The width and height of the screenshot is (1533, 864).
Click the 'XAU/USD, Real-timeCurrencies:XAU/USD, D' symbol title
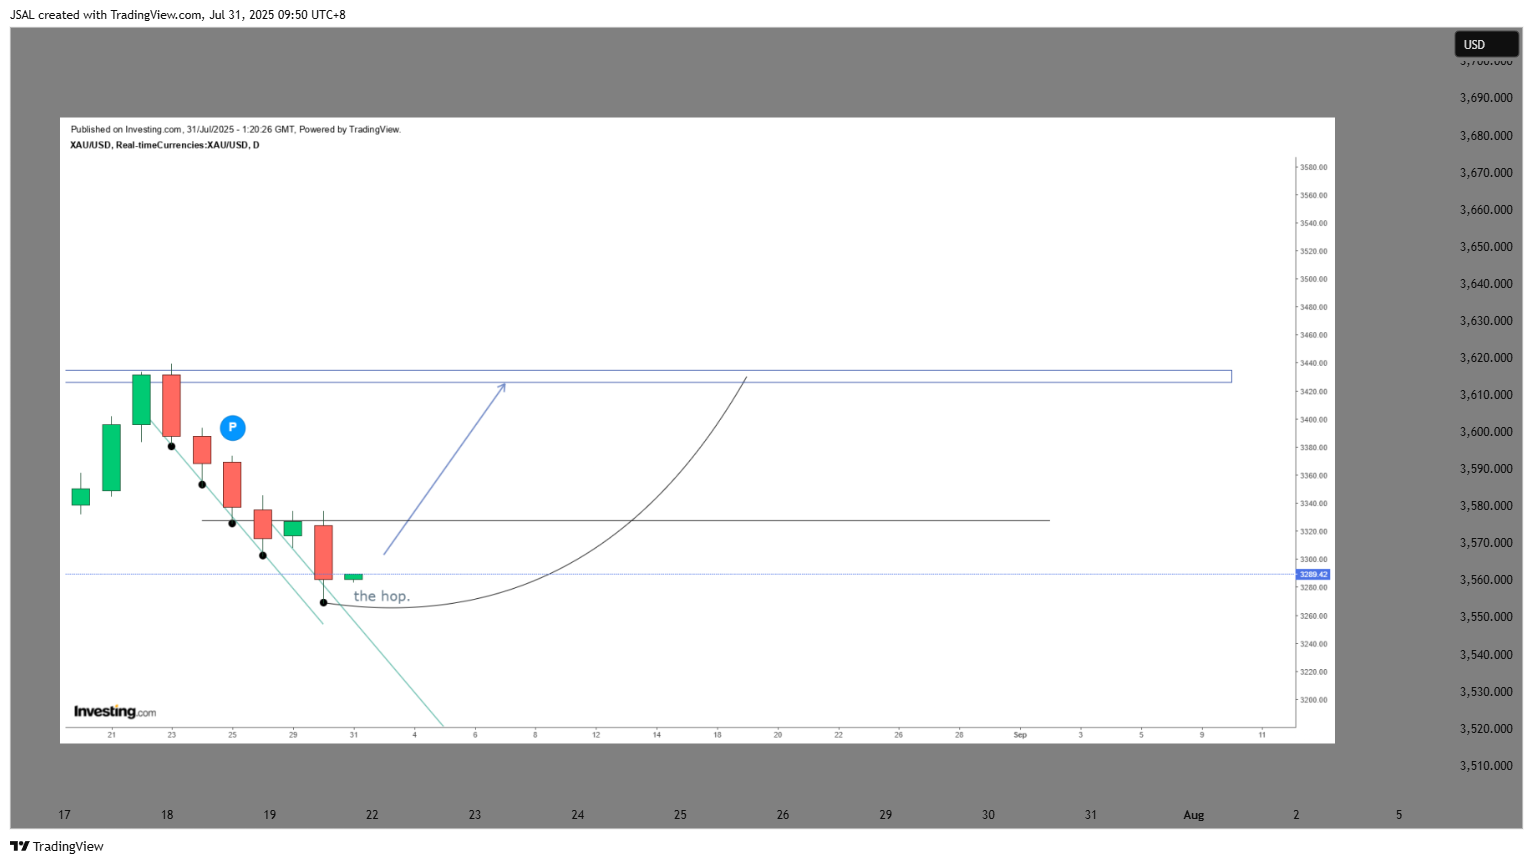pyautogui.click(x=165, y=145)
